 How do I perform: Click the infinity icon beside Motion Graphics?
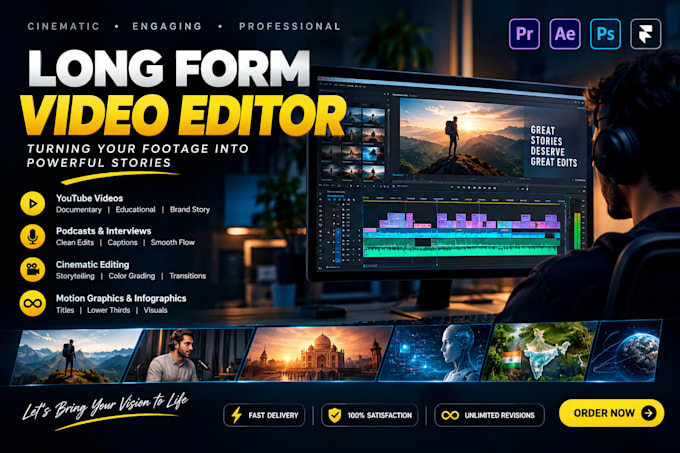(x=33, y=303)
